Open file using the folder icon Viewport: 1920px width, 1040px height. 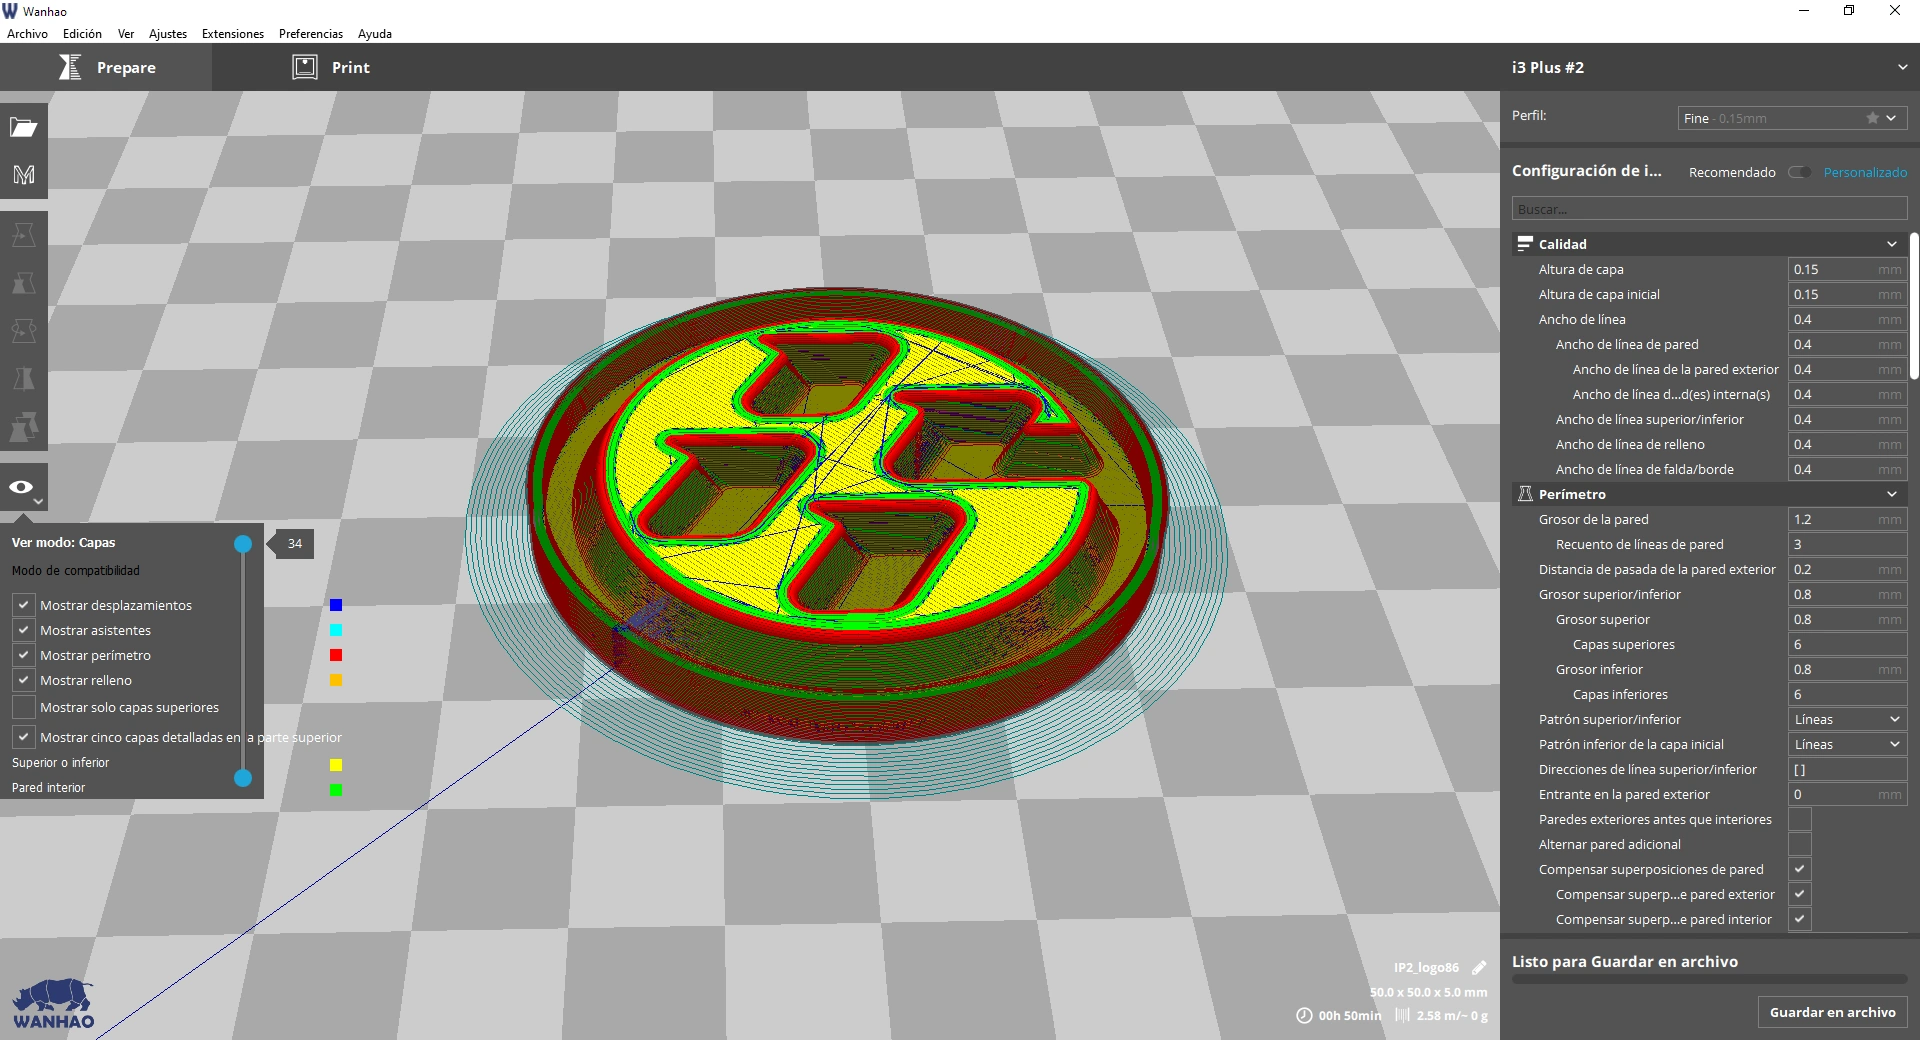tap(24, 127)
